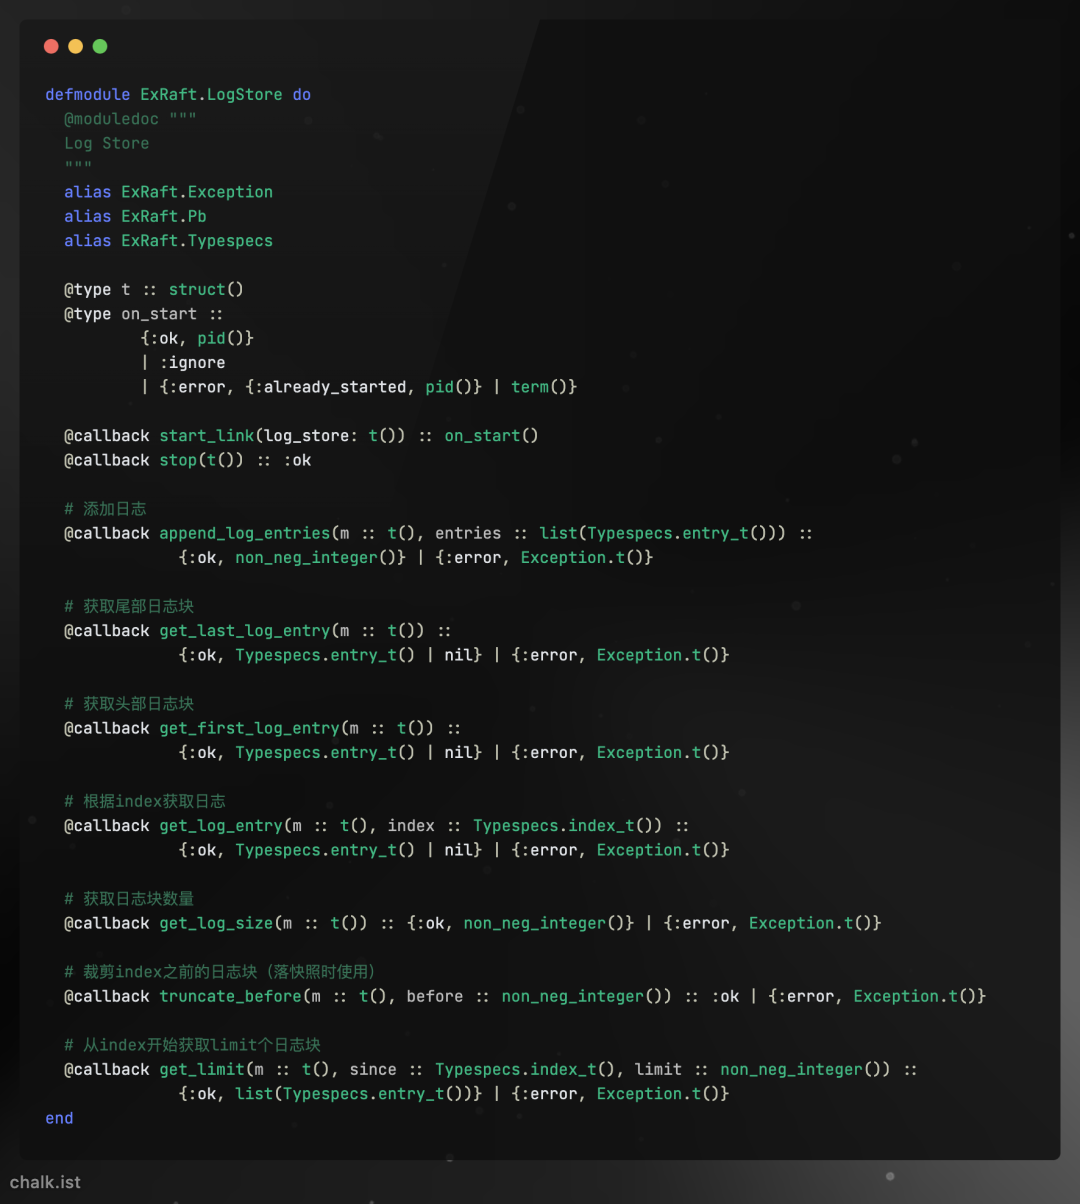Click the comment '# 获取尾部日志块'
The height and width of the screenshot is (1204, 1080).
click(x=129, y=606)
